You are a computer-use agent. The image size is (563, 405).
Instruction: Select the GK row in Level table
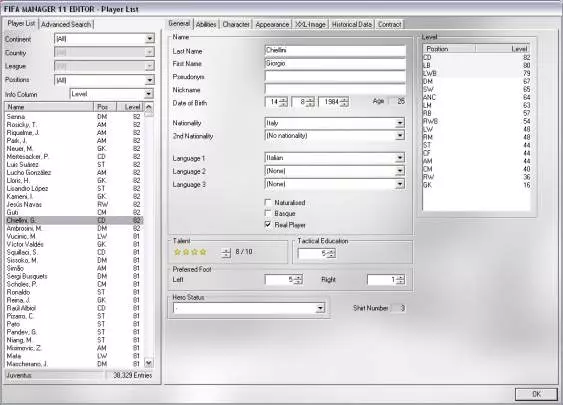click(x=476, y=185)
